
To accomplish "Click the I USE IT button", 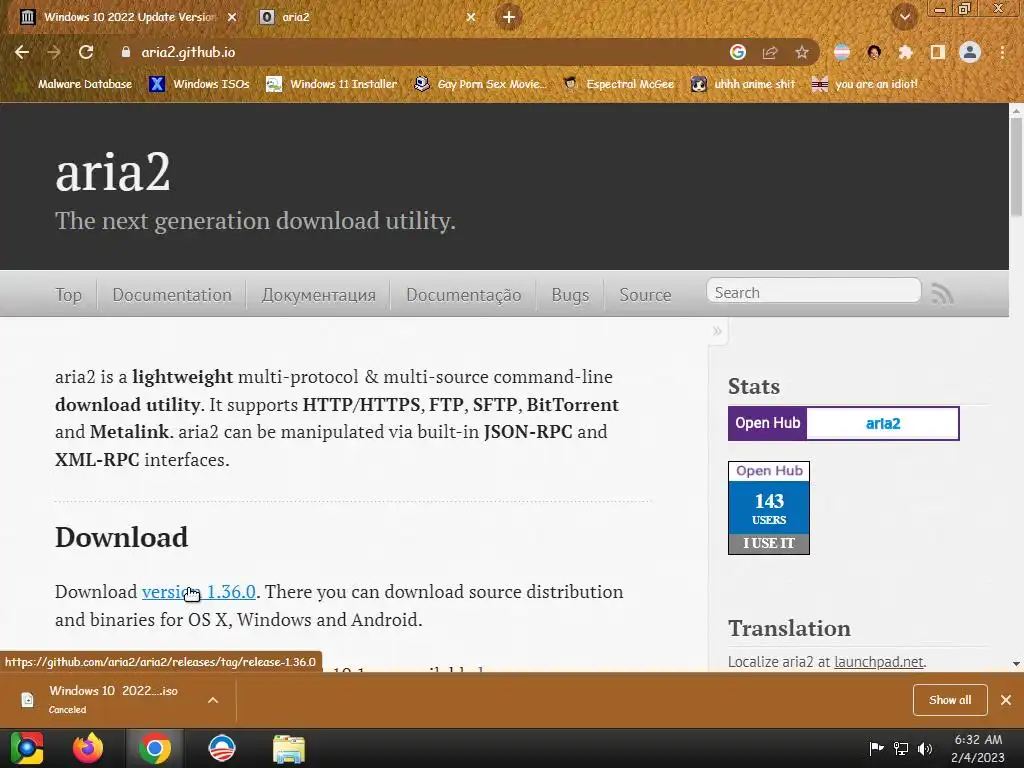I will pos(769,543).
